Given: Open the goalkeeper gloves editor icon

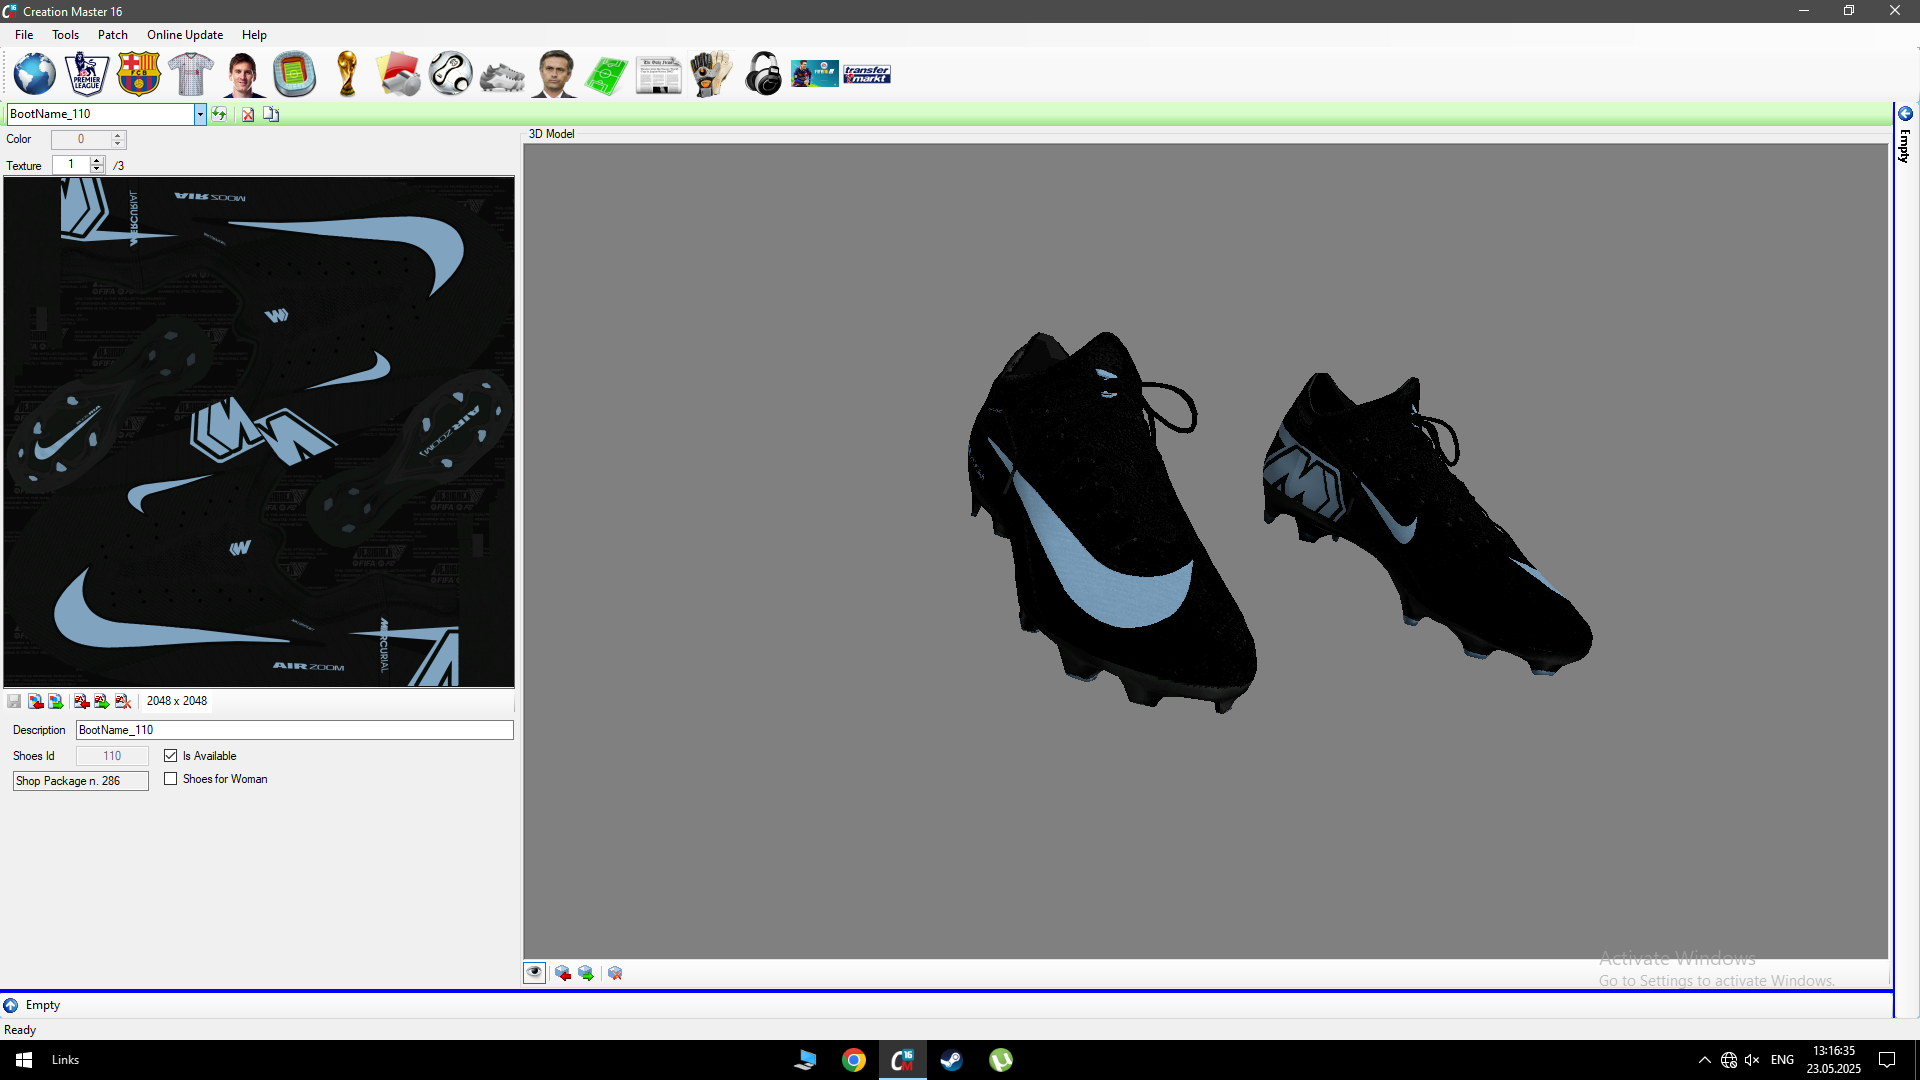Looking at the screenshot, I should pos(711,74).
